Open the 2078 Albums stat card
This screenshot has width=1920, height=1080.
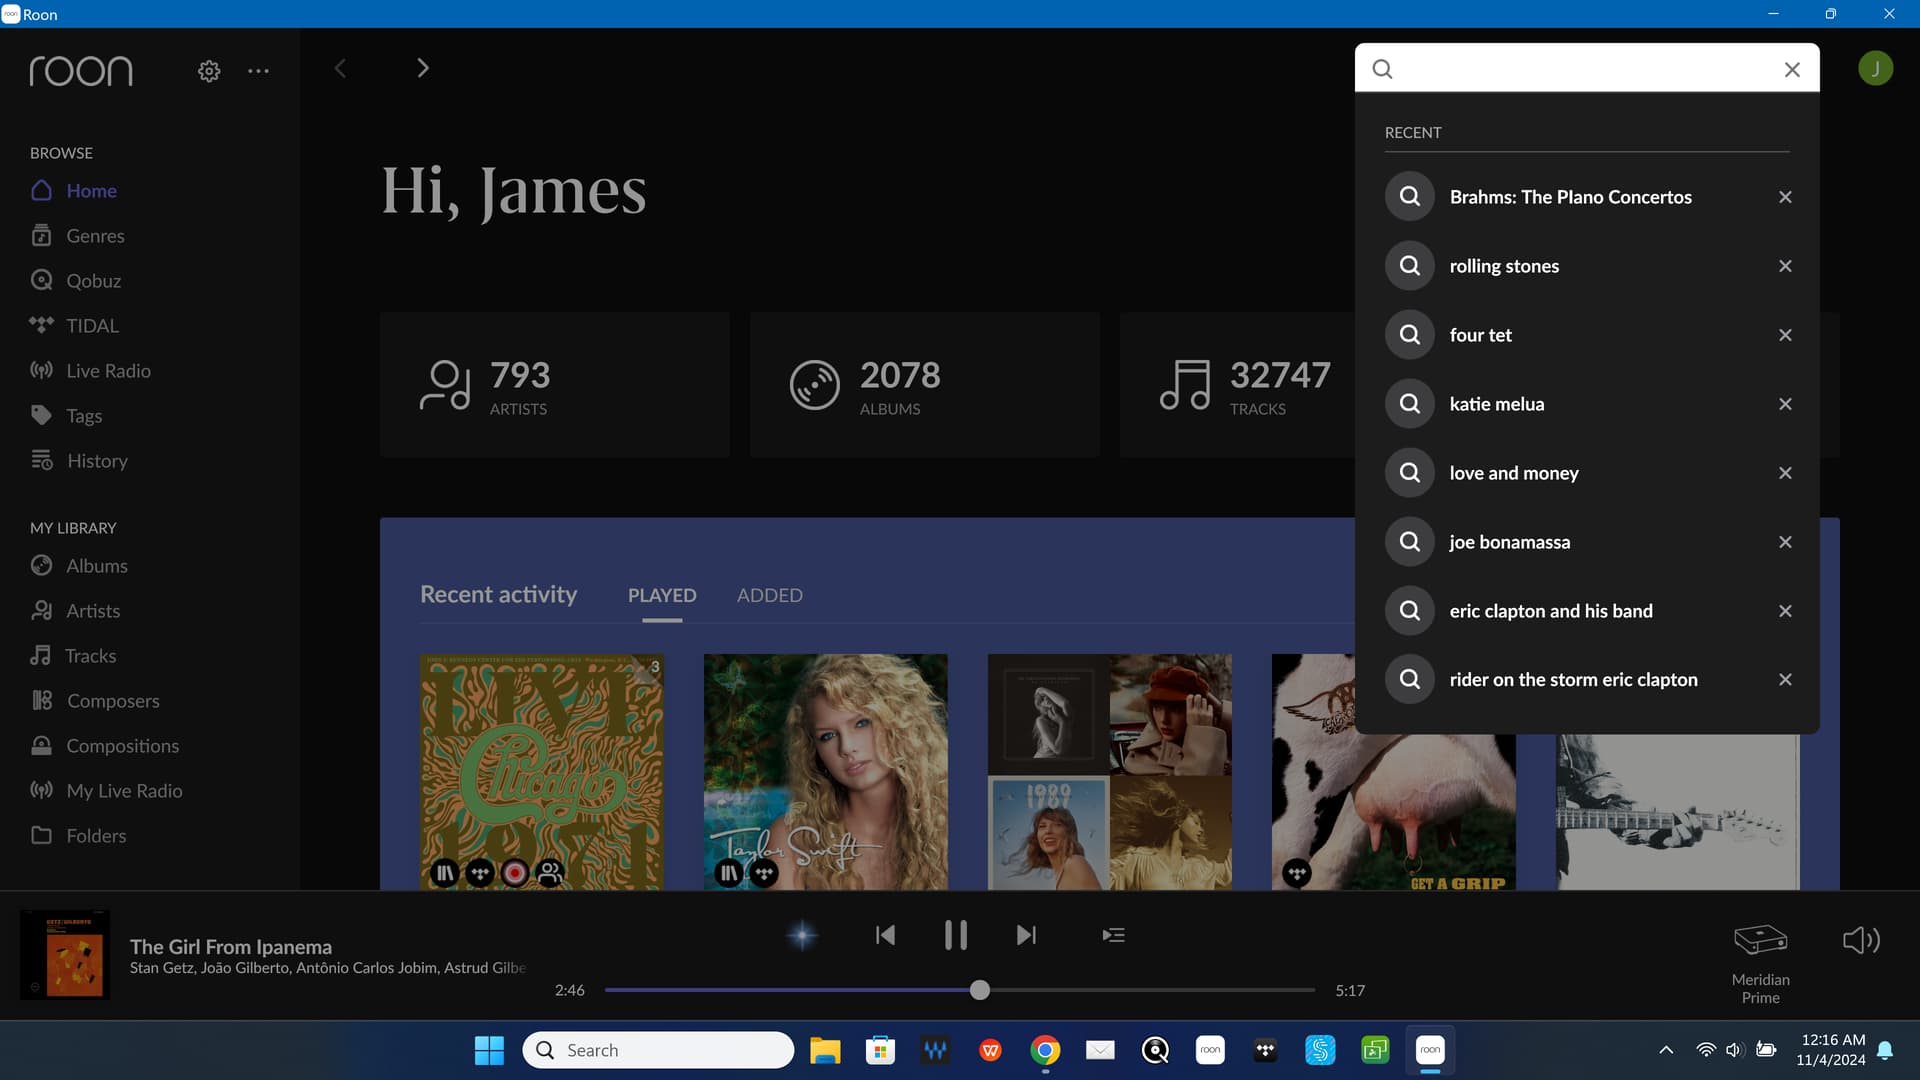point(925,385)
